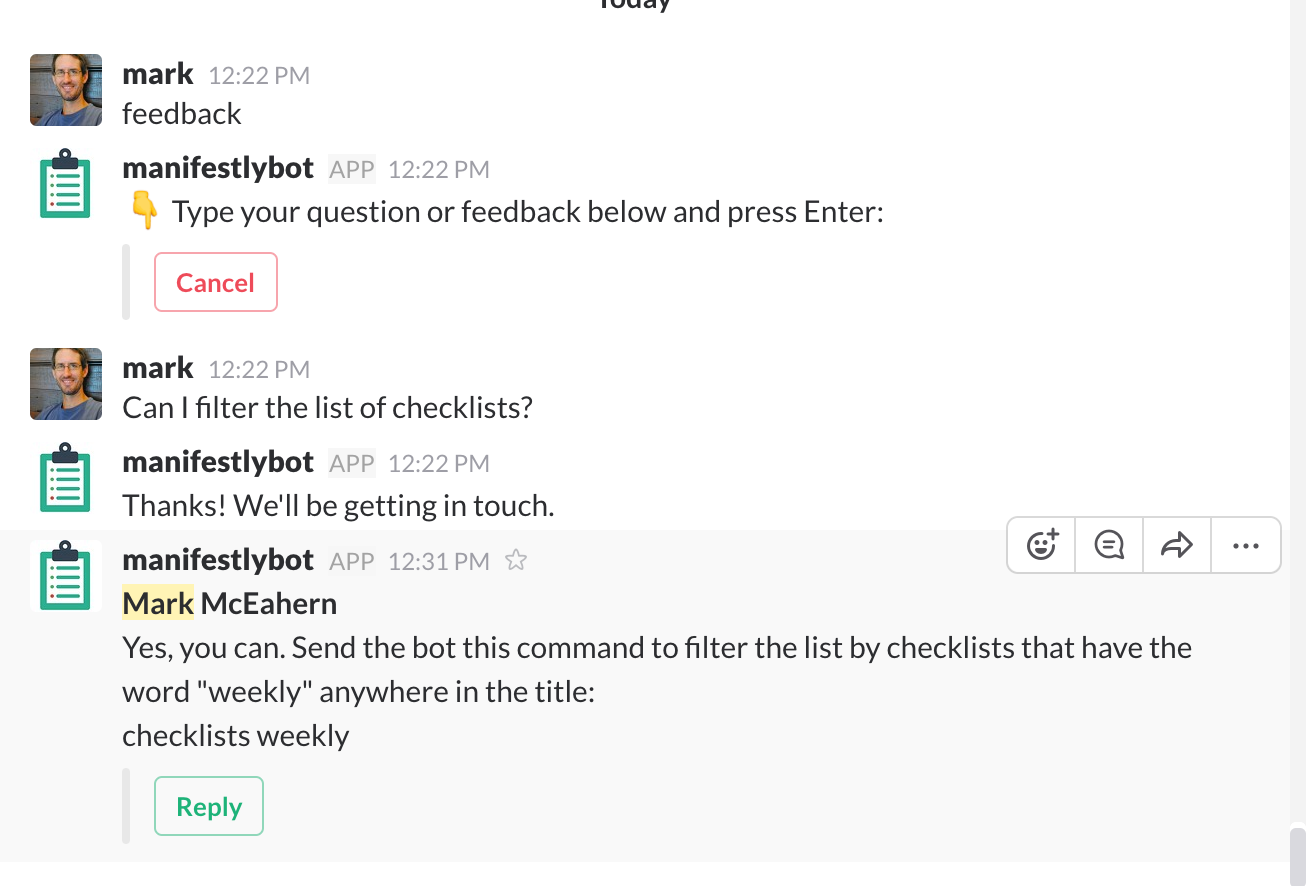Click manifestlybot clipboard icon beside Thanks message
Viewport: 1306px width, 886px height.
66,478
